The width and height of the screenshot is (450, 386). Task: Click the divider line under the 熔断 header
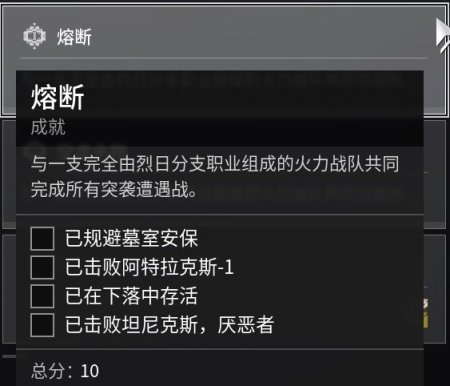pyautogui.click(x=224, y=58)
